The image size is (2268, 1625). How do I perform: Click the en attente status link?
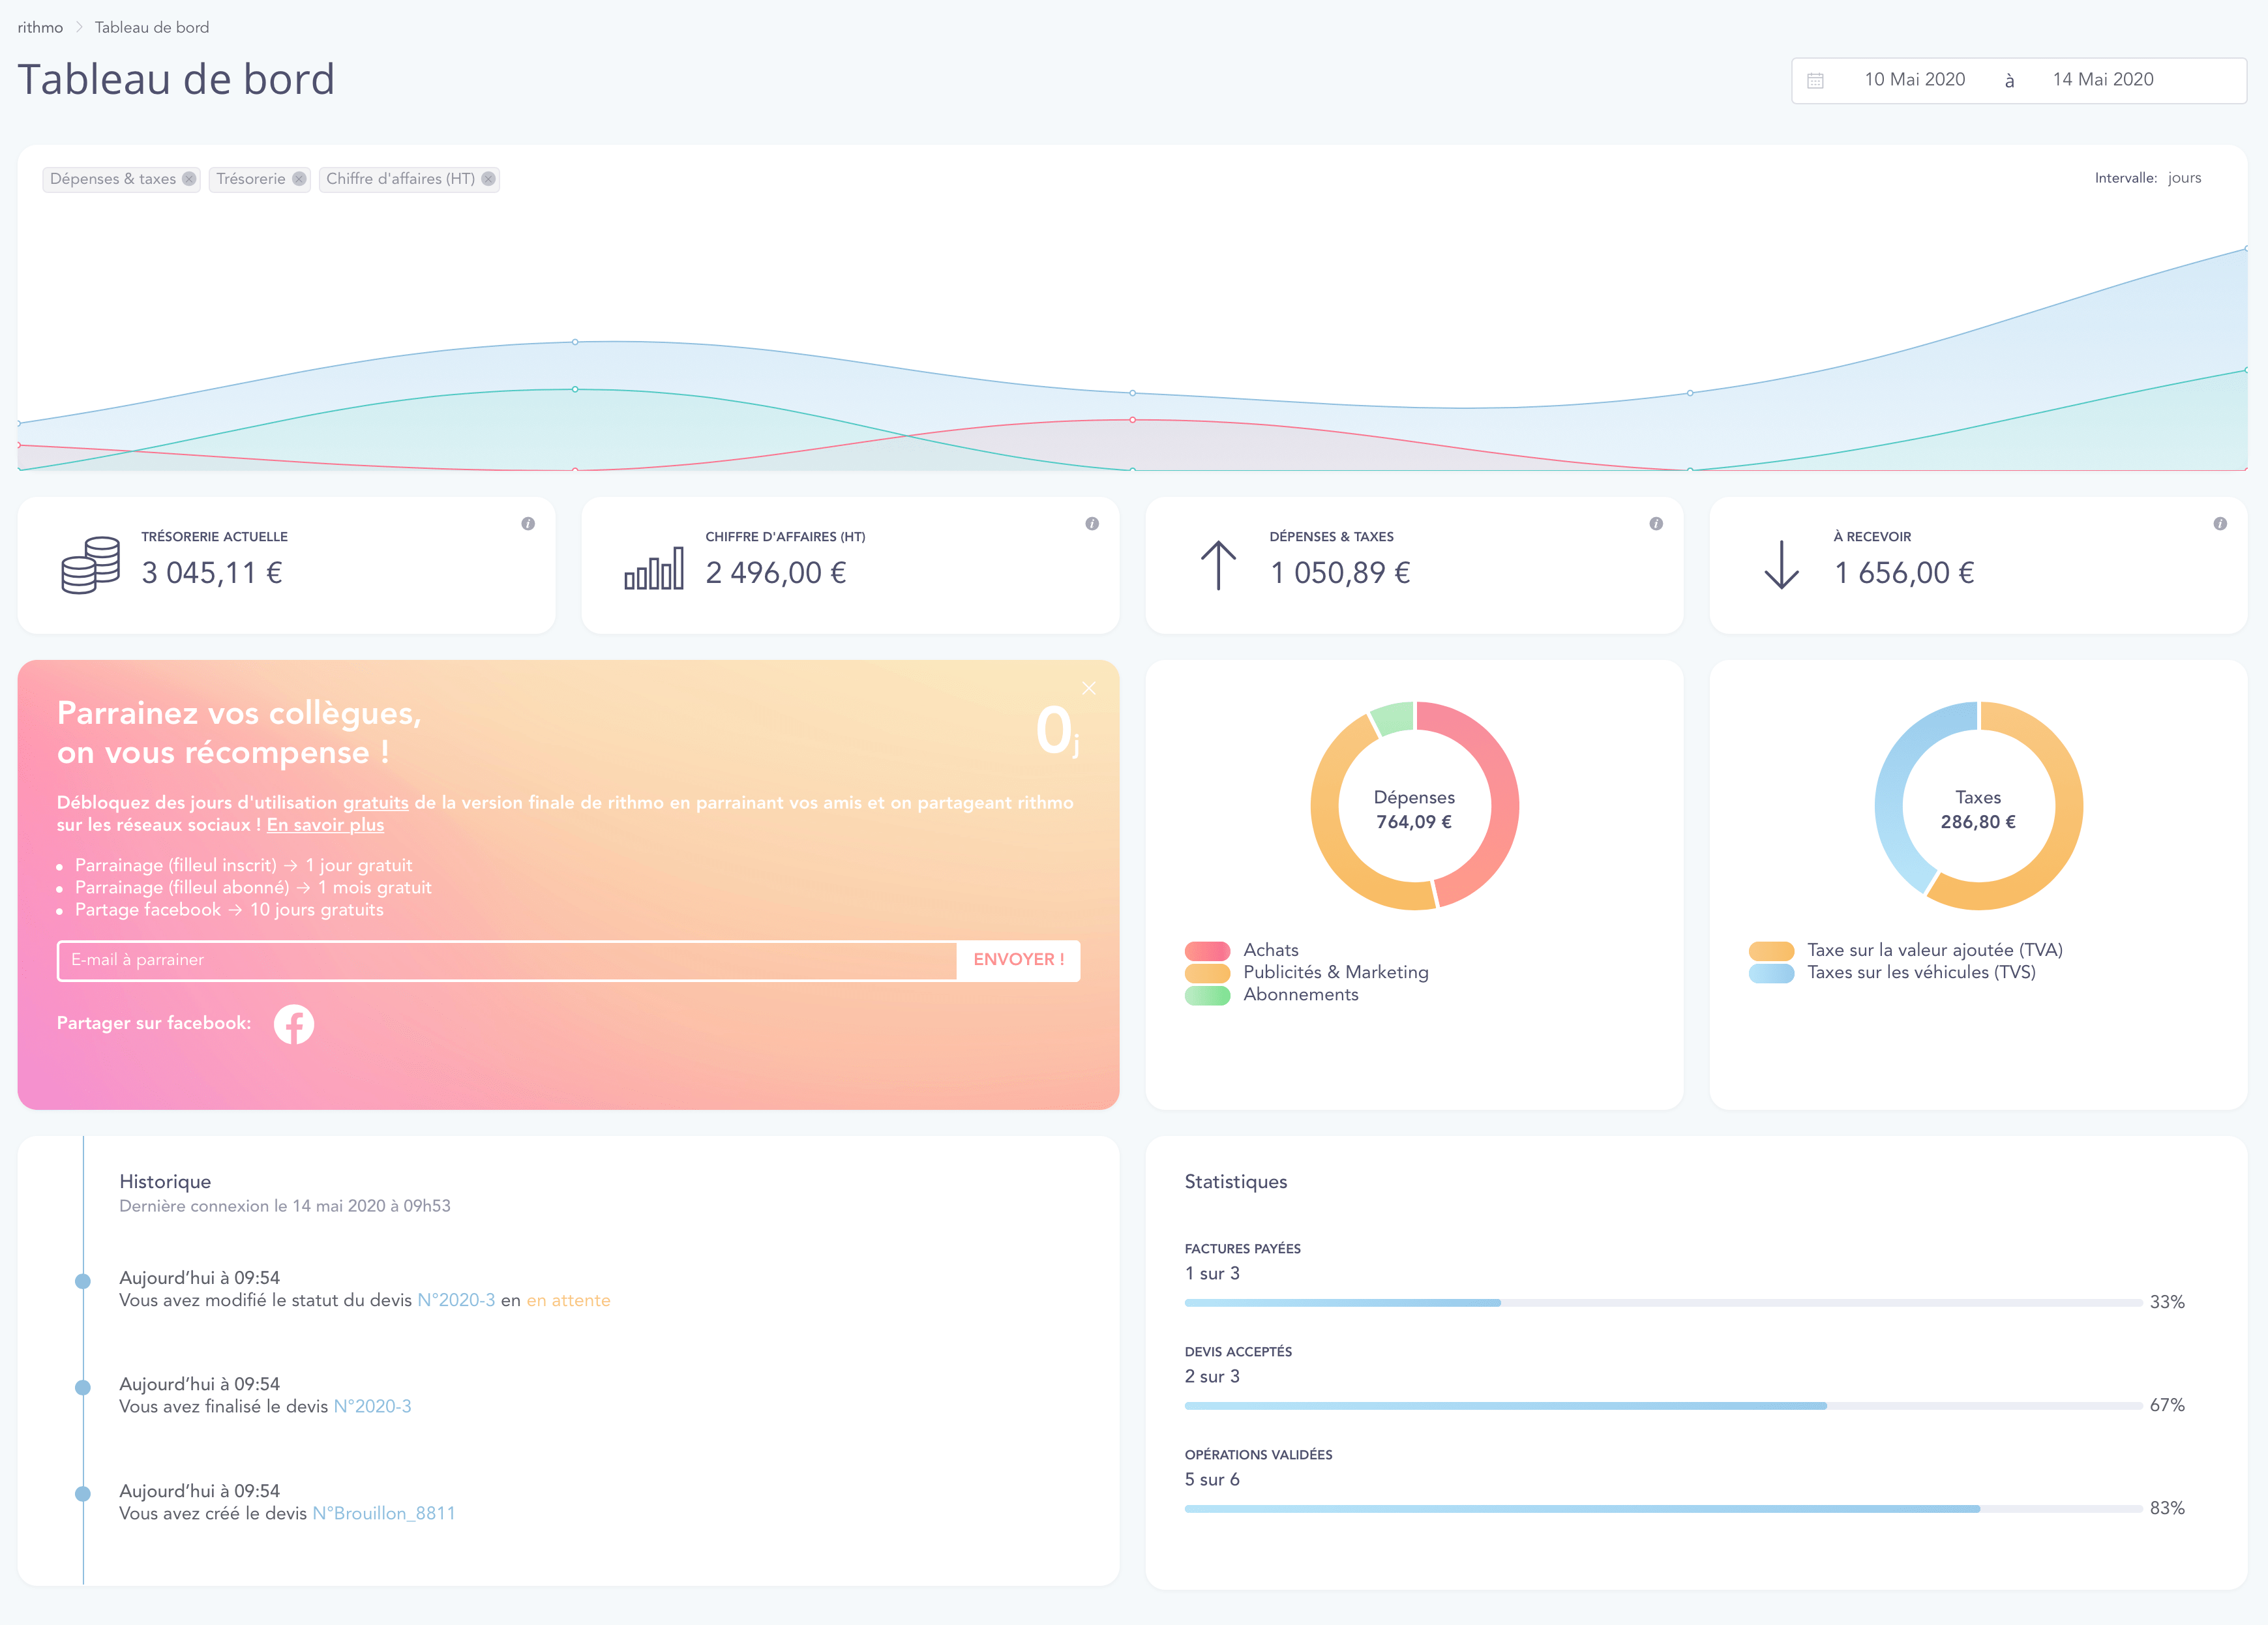(568, 1300)
